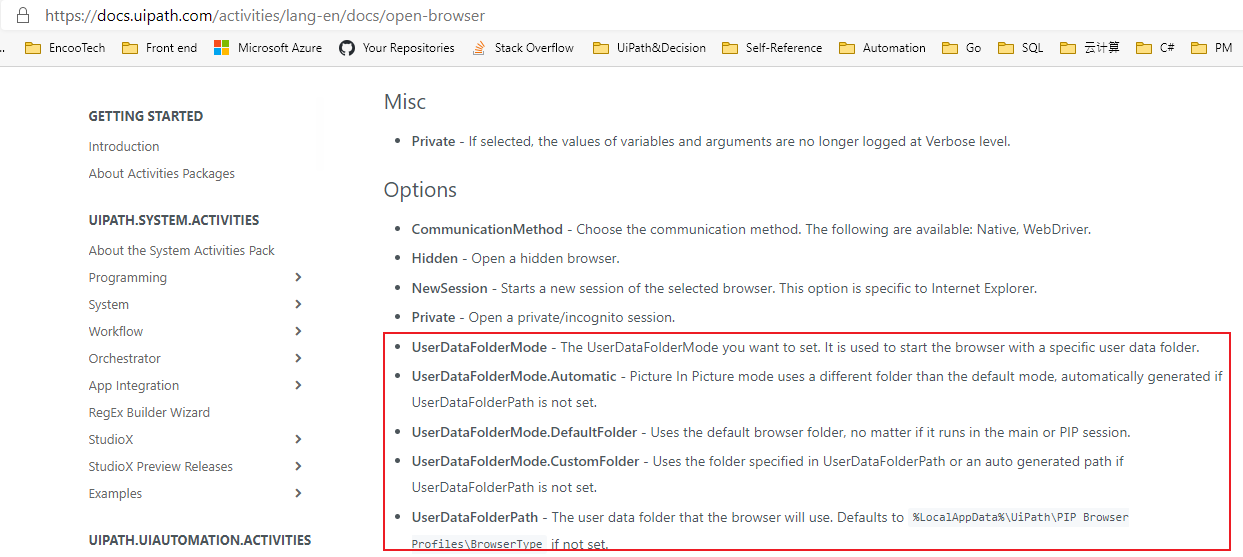Open the Programming sidebar item
Image resolution: width=1243 pixels, height=557 pixels.
(128, 277)
